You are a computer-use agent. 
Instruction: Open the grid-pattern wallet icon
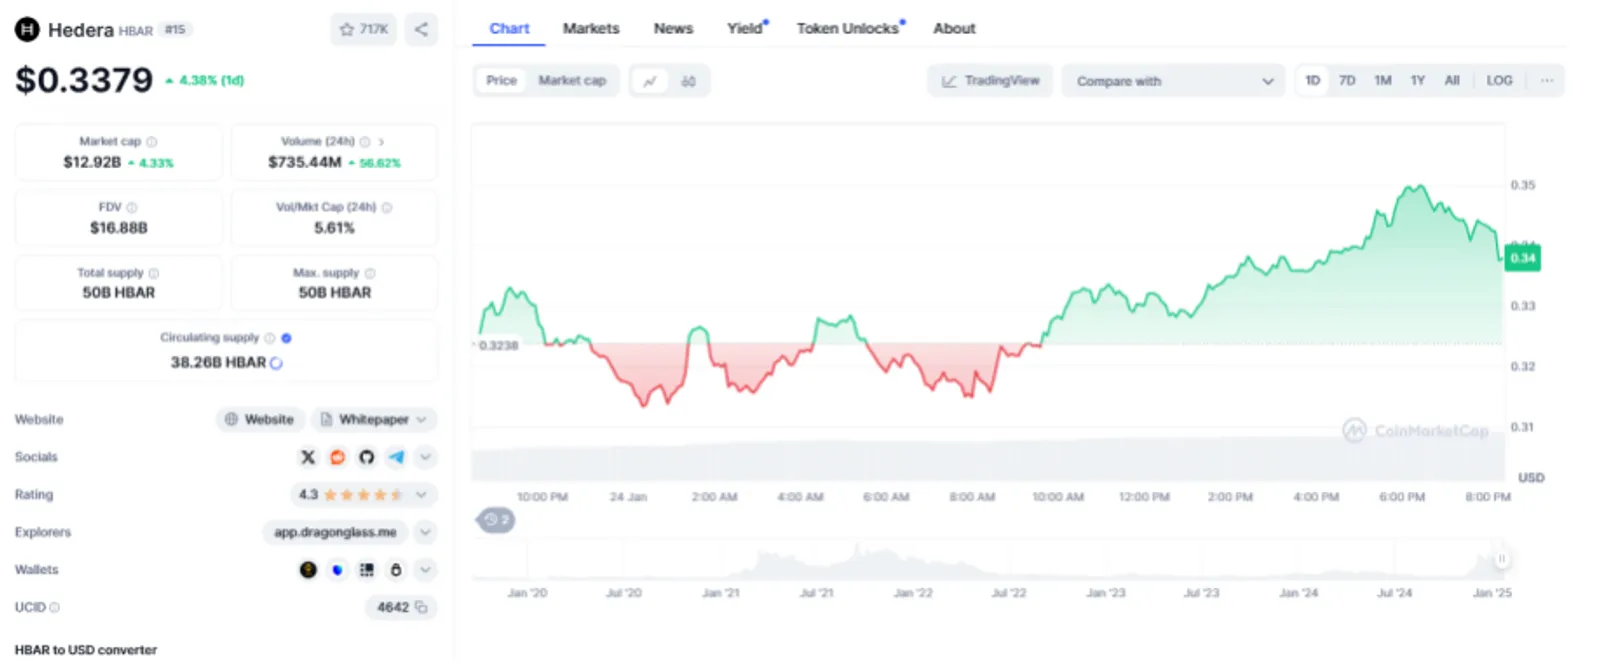(x=367, y=570)
